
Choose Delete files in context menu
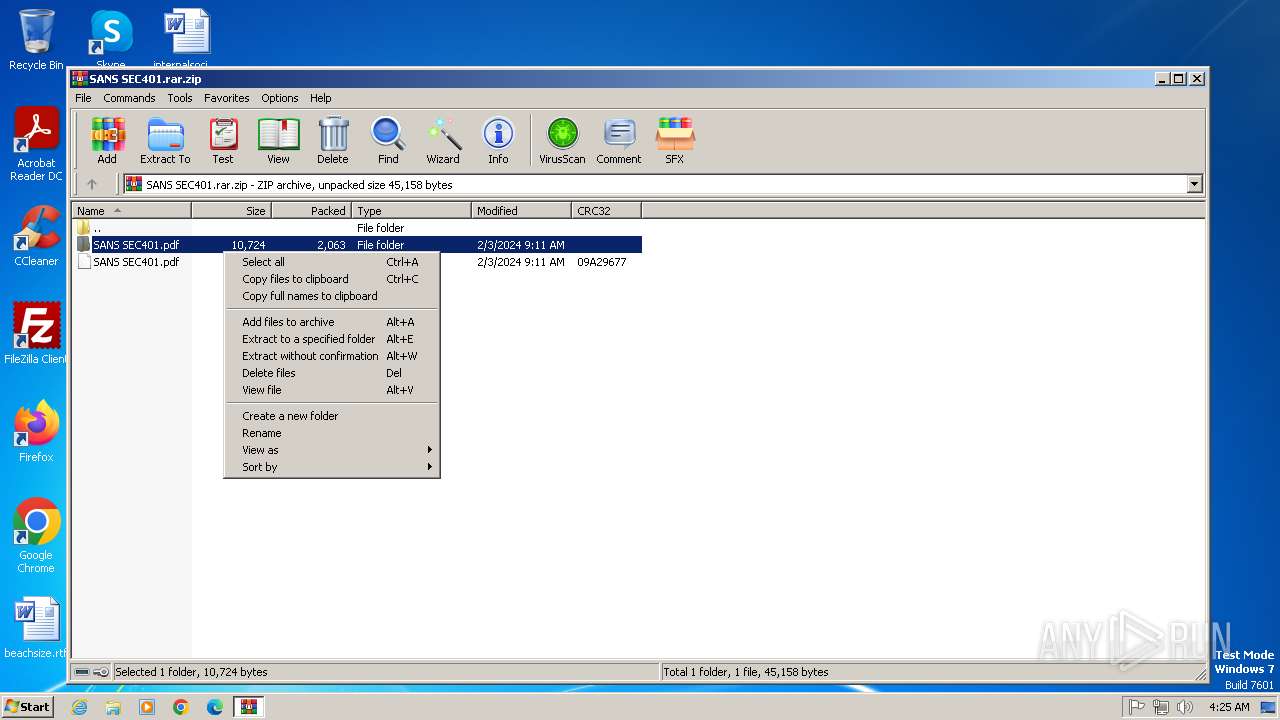[x=332, y=373]
